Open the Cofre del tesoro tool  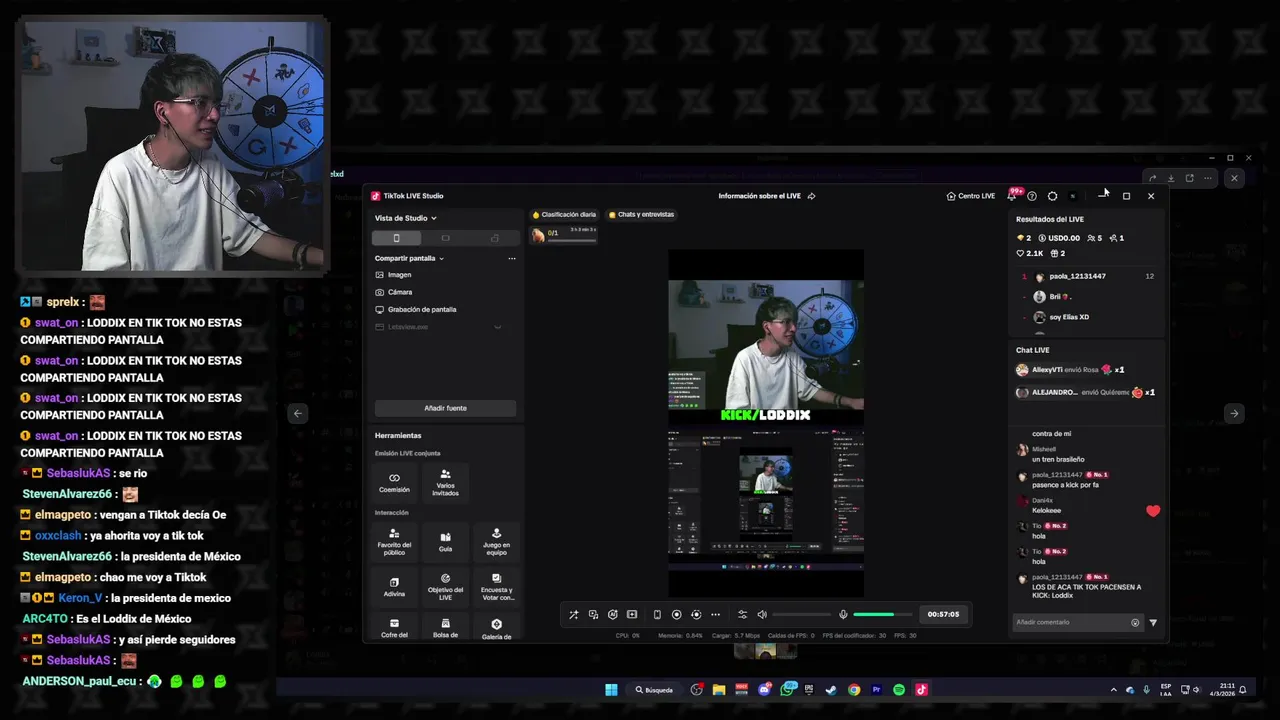pyautogui.click(x=394, y=628)
